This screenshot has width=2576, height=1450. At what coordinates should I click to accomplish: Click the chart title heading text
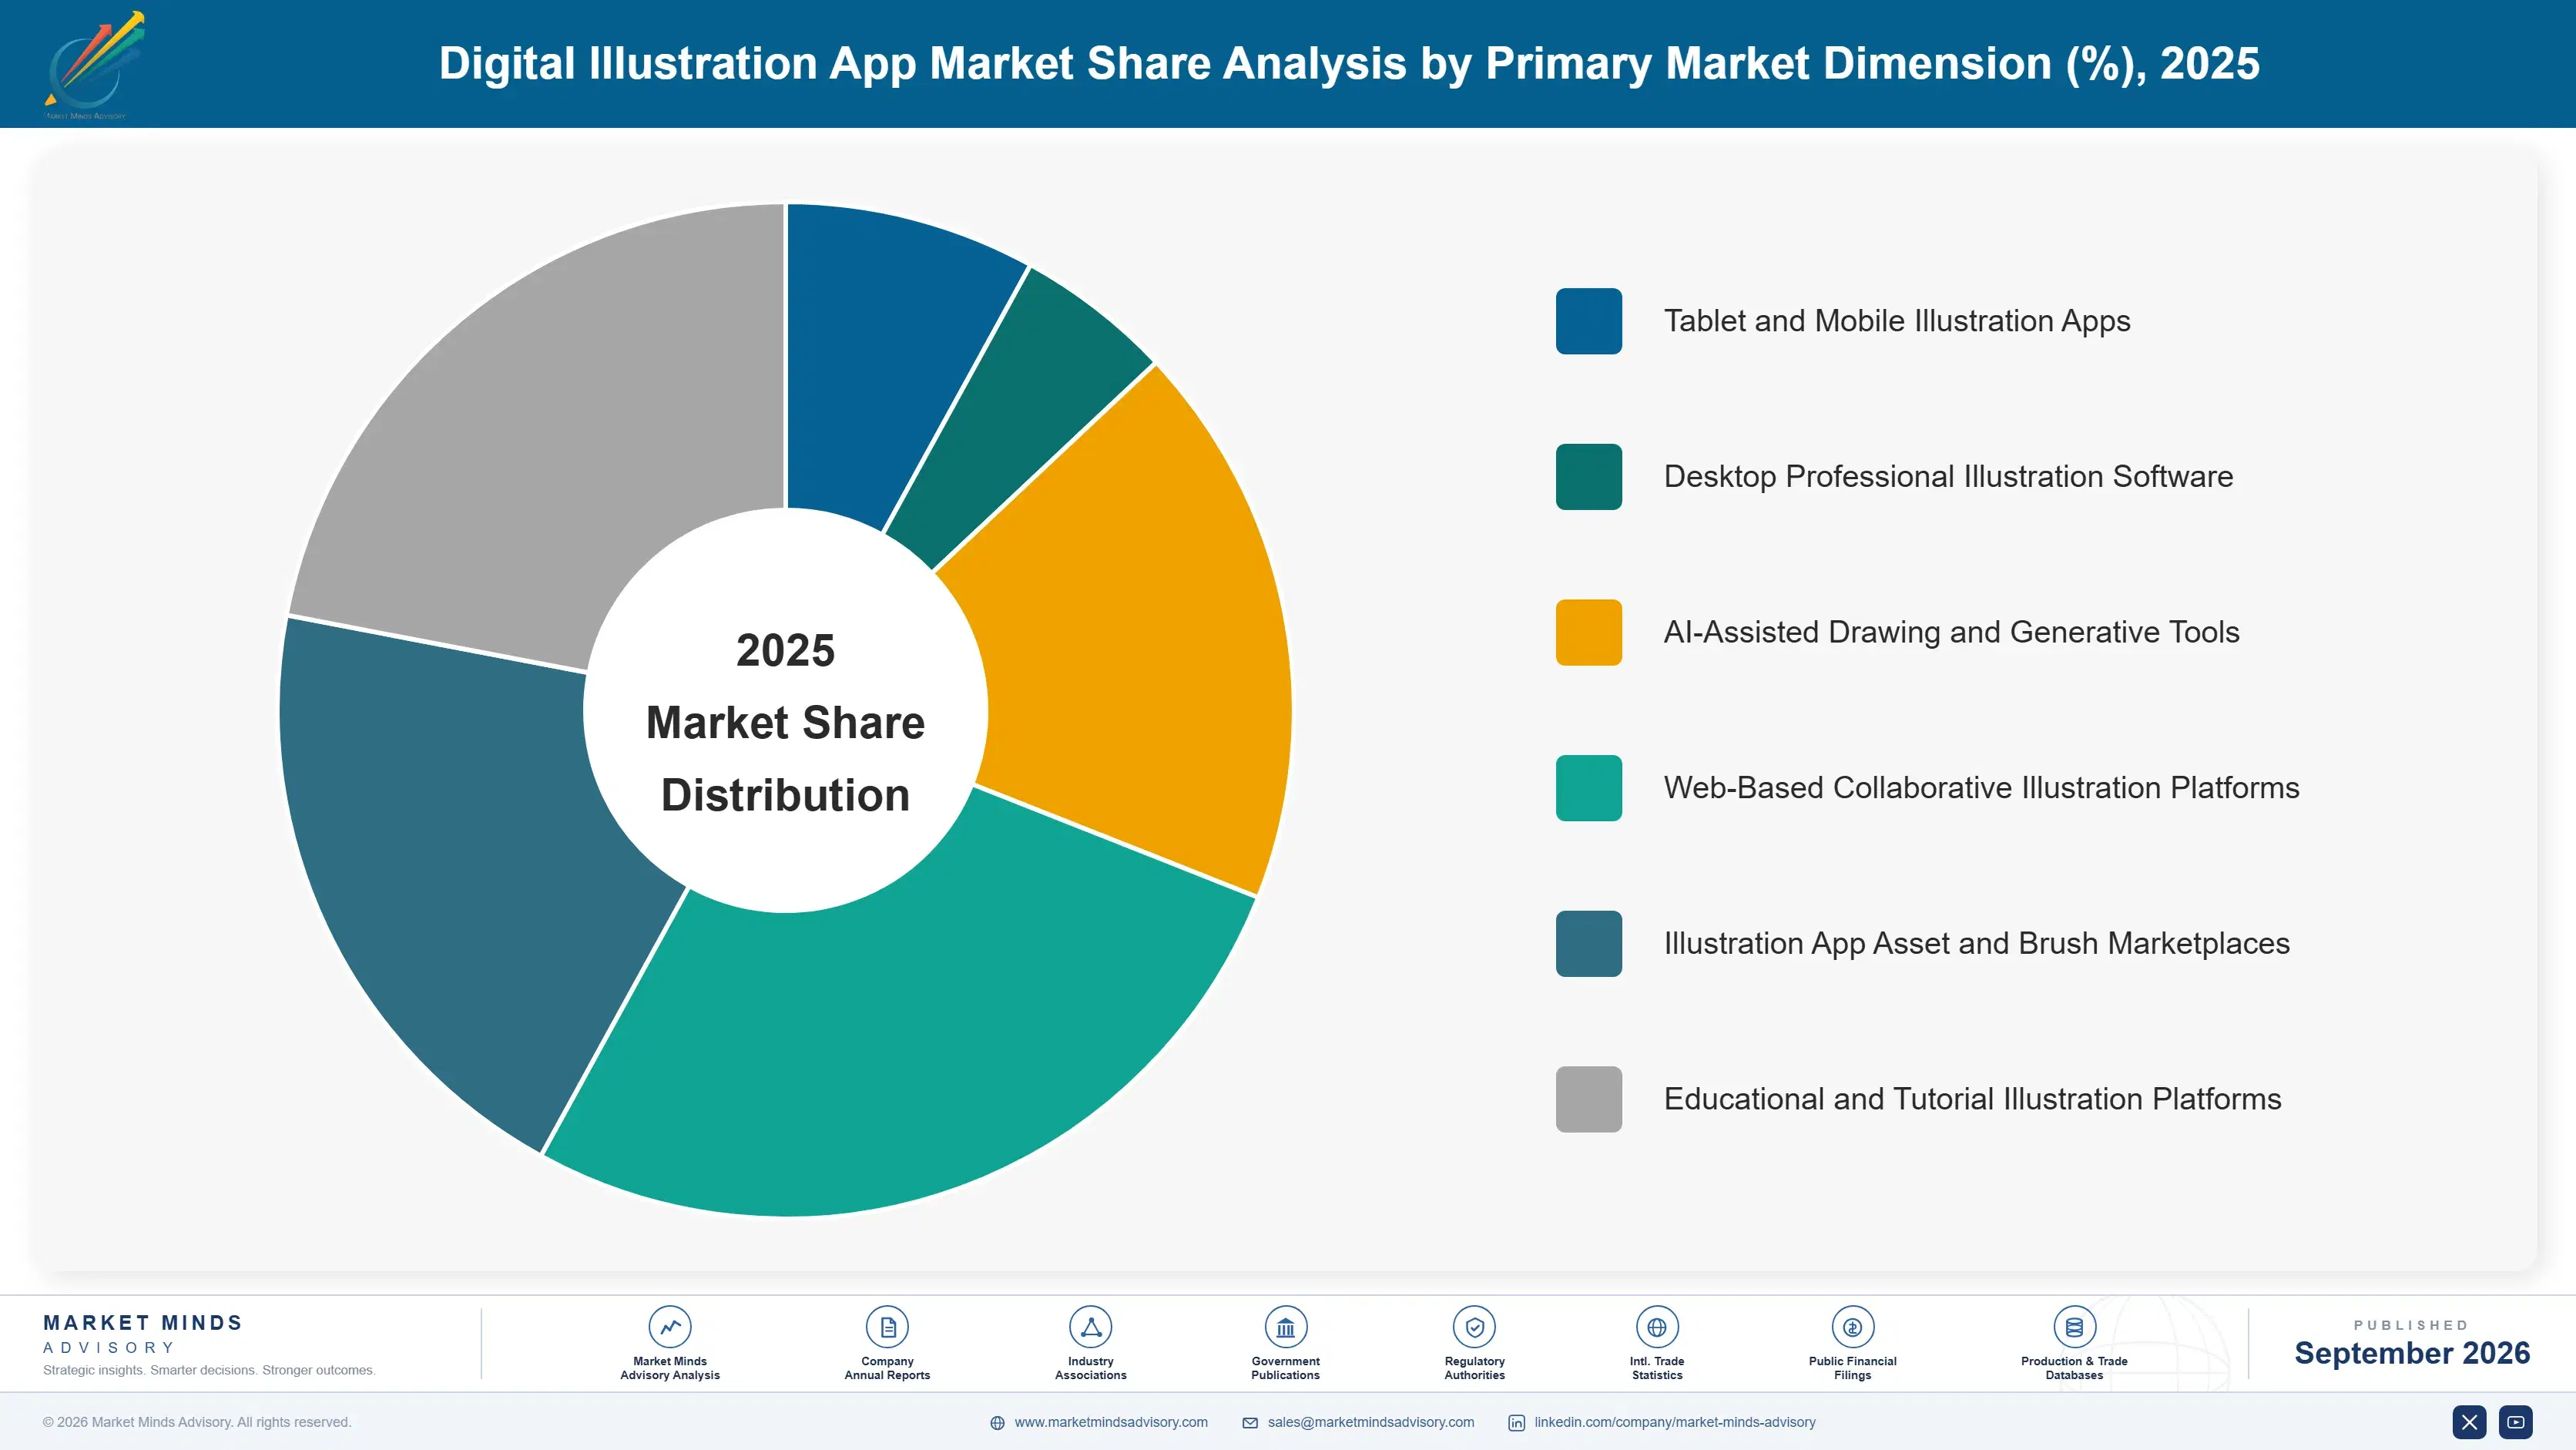1349,63
